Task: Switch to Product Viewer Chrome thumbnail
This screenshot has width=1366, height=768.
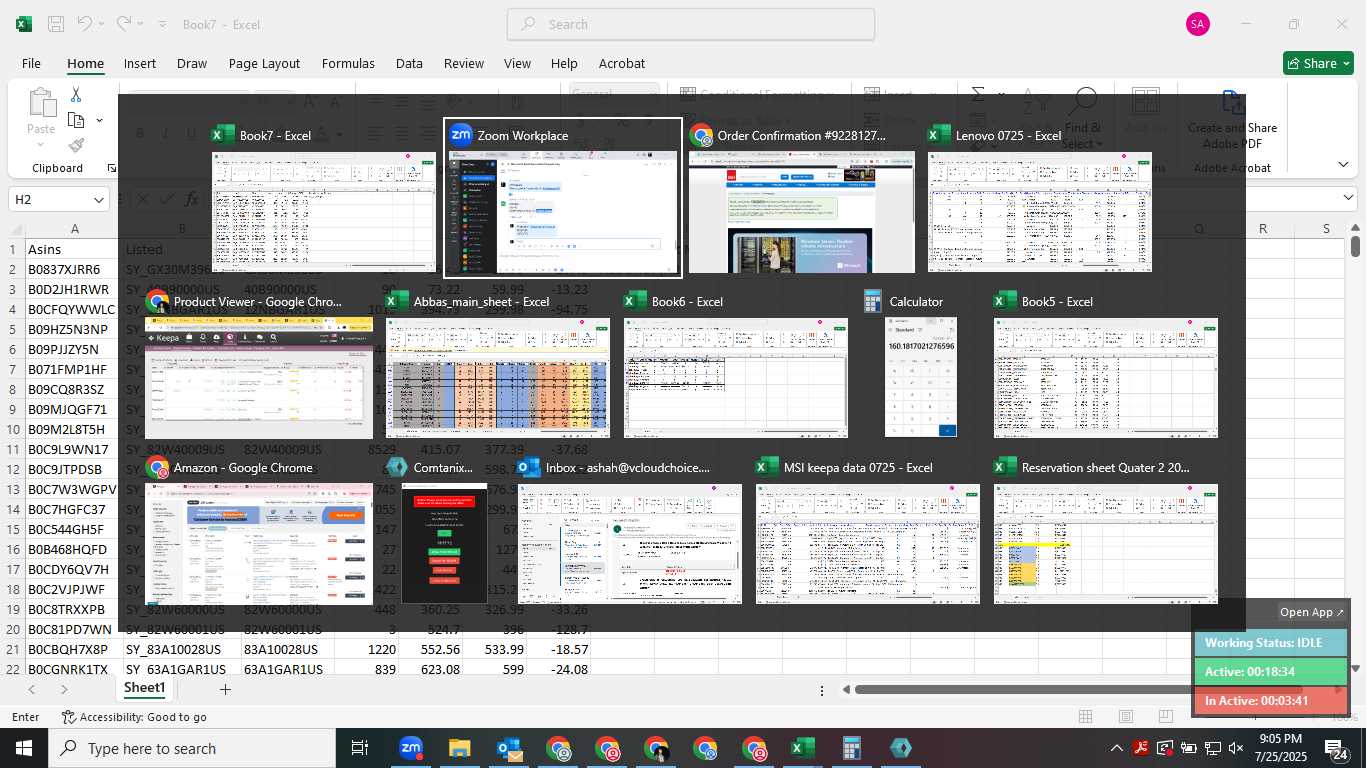Action: point(259,378)
